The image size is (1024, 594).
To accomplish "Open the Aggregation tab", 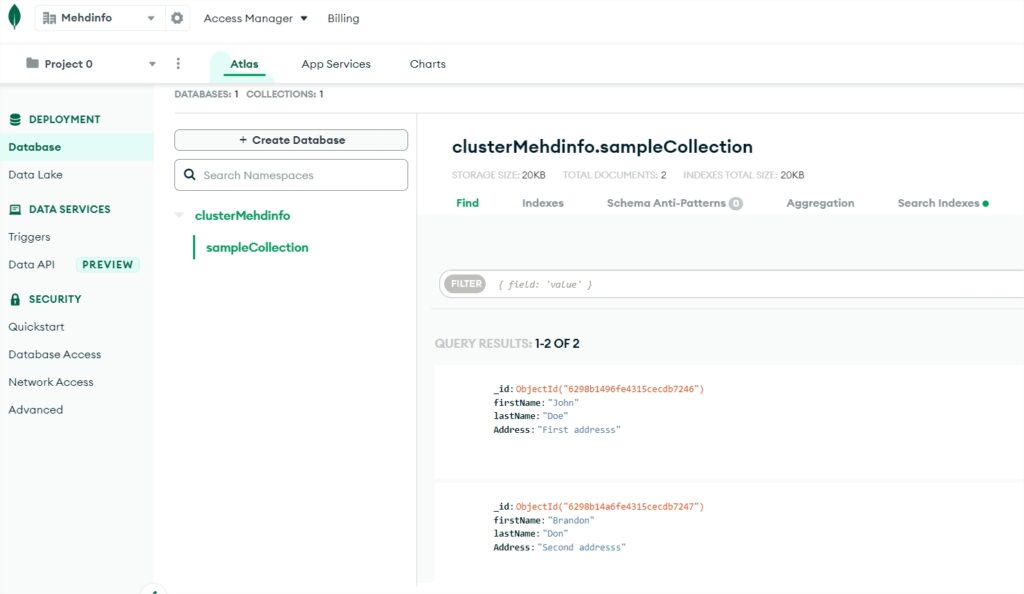I will (820, 203).
